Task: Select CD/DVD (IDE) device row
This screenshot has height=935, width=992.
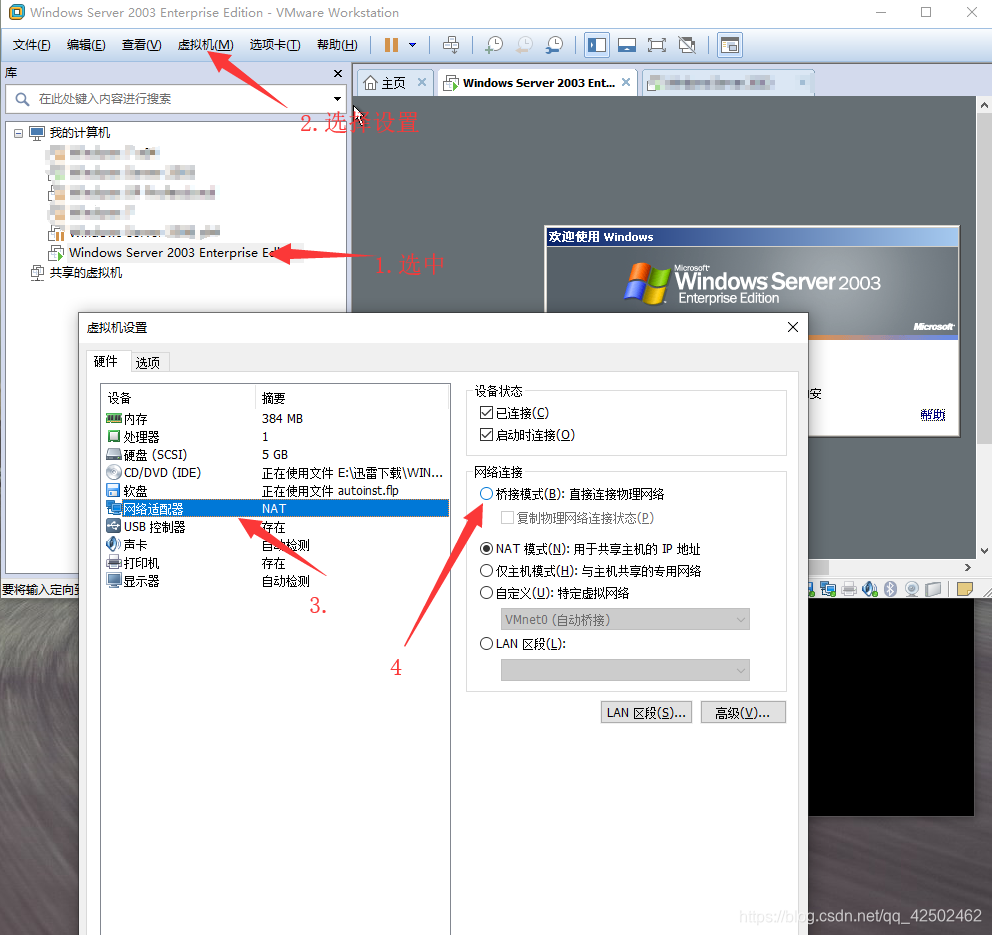Action: [x=277, y=473]
